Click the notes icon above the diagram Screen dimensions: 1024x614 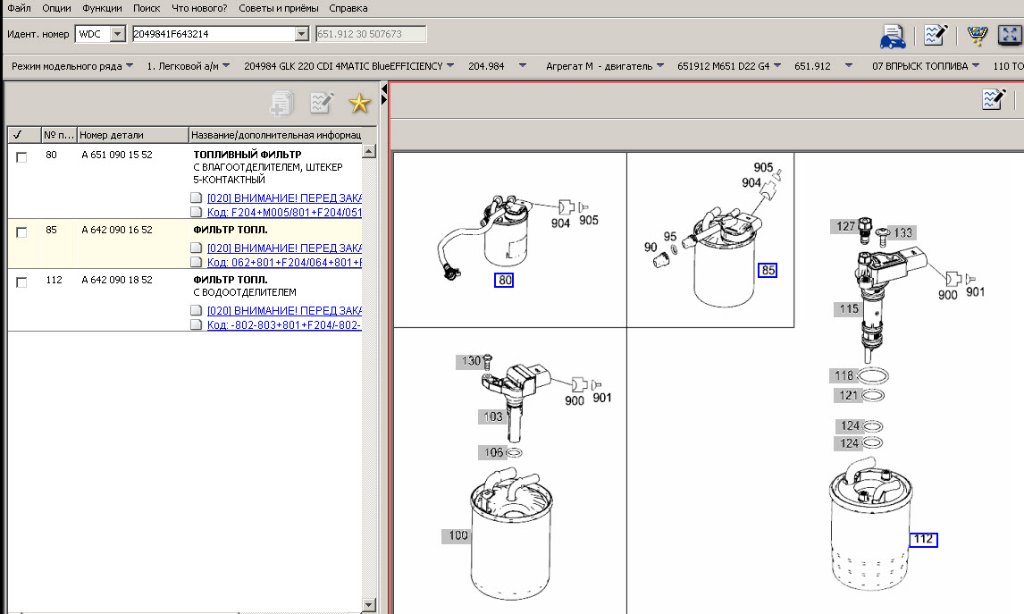point(993,98)
